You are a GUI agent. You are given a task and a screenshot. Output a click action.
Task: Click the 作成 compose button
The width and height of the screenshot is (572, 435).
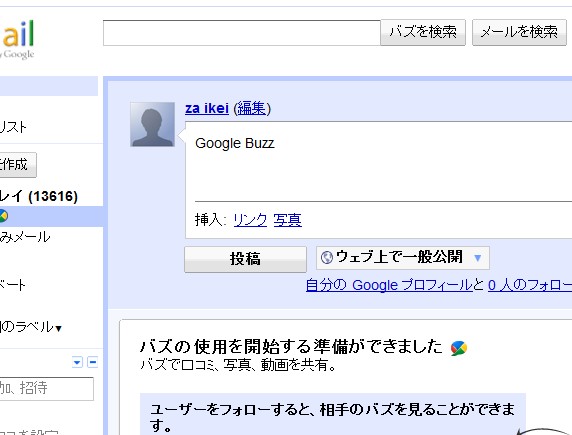pos(18,165)
